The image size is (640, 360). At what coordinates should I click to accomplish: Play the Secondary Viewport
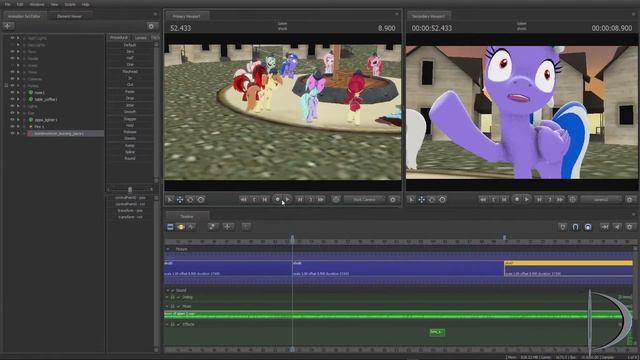click(527, 199)
